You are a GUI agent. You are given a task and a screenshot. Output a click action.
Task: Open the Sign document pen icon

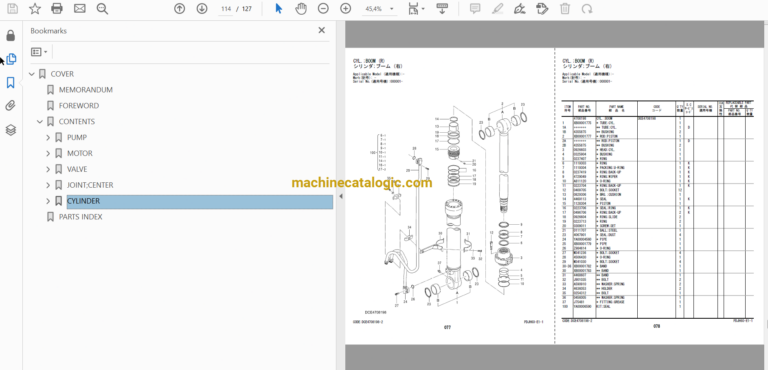519,8
